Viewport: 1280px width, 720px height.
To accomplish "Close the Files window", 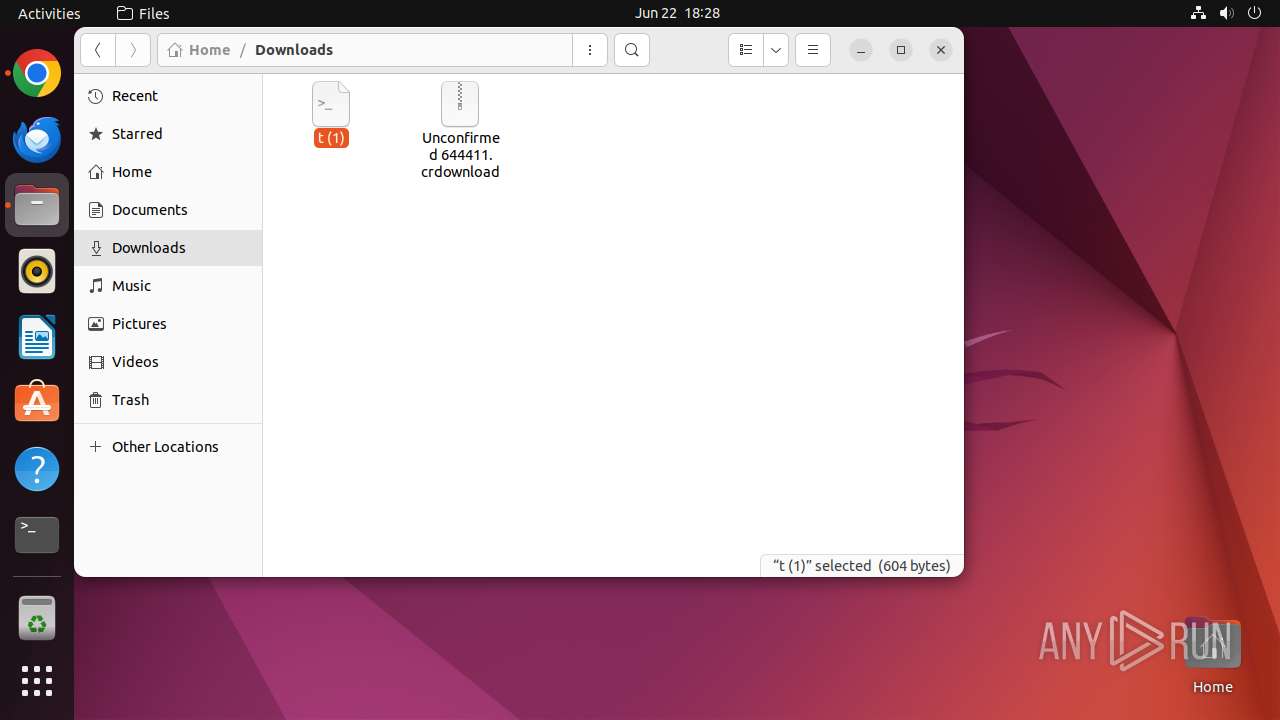I will click(x=941, y=50).
